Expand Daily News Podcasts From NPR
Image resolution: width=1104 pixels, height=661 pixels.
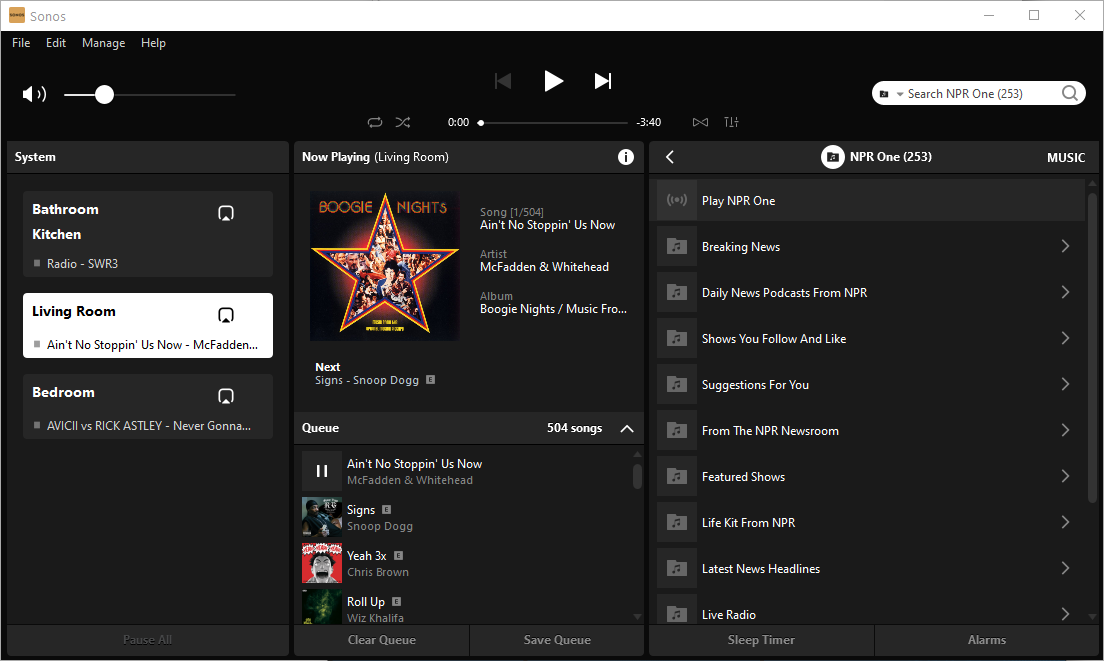tap(1065, 292)
